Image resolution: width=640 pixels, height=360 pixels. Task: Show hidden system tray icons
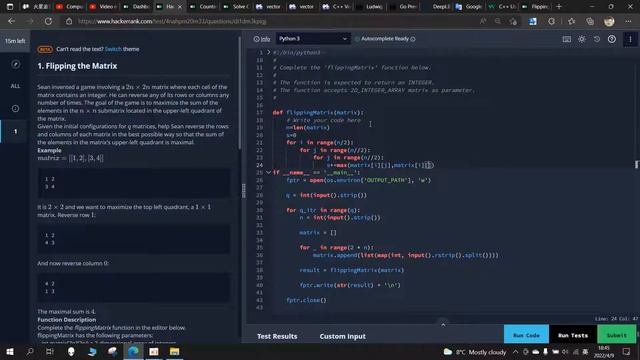click(x=516, y=352)
